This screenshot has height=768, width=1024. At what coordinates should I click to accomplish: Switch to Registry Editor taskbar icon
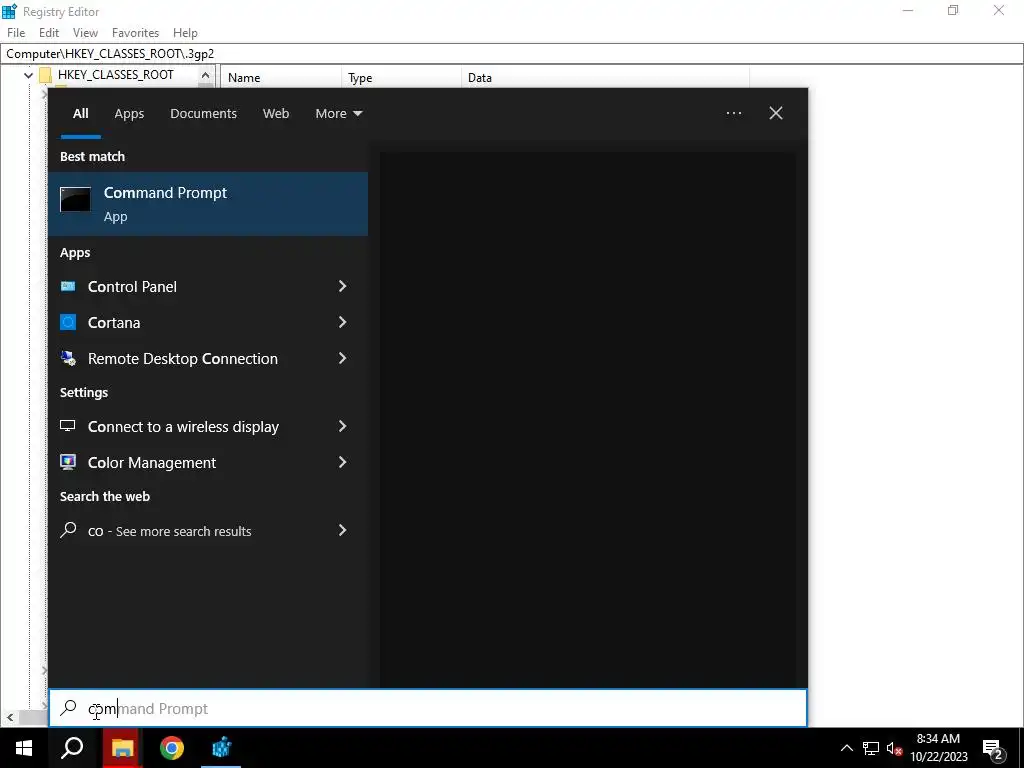[x=221, y=748]
